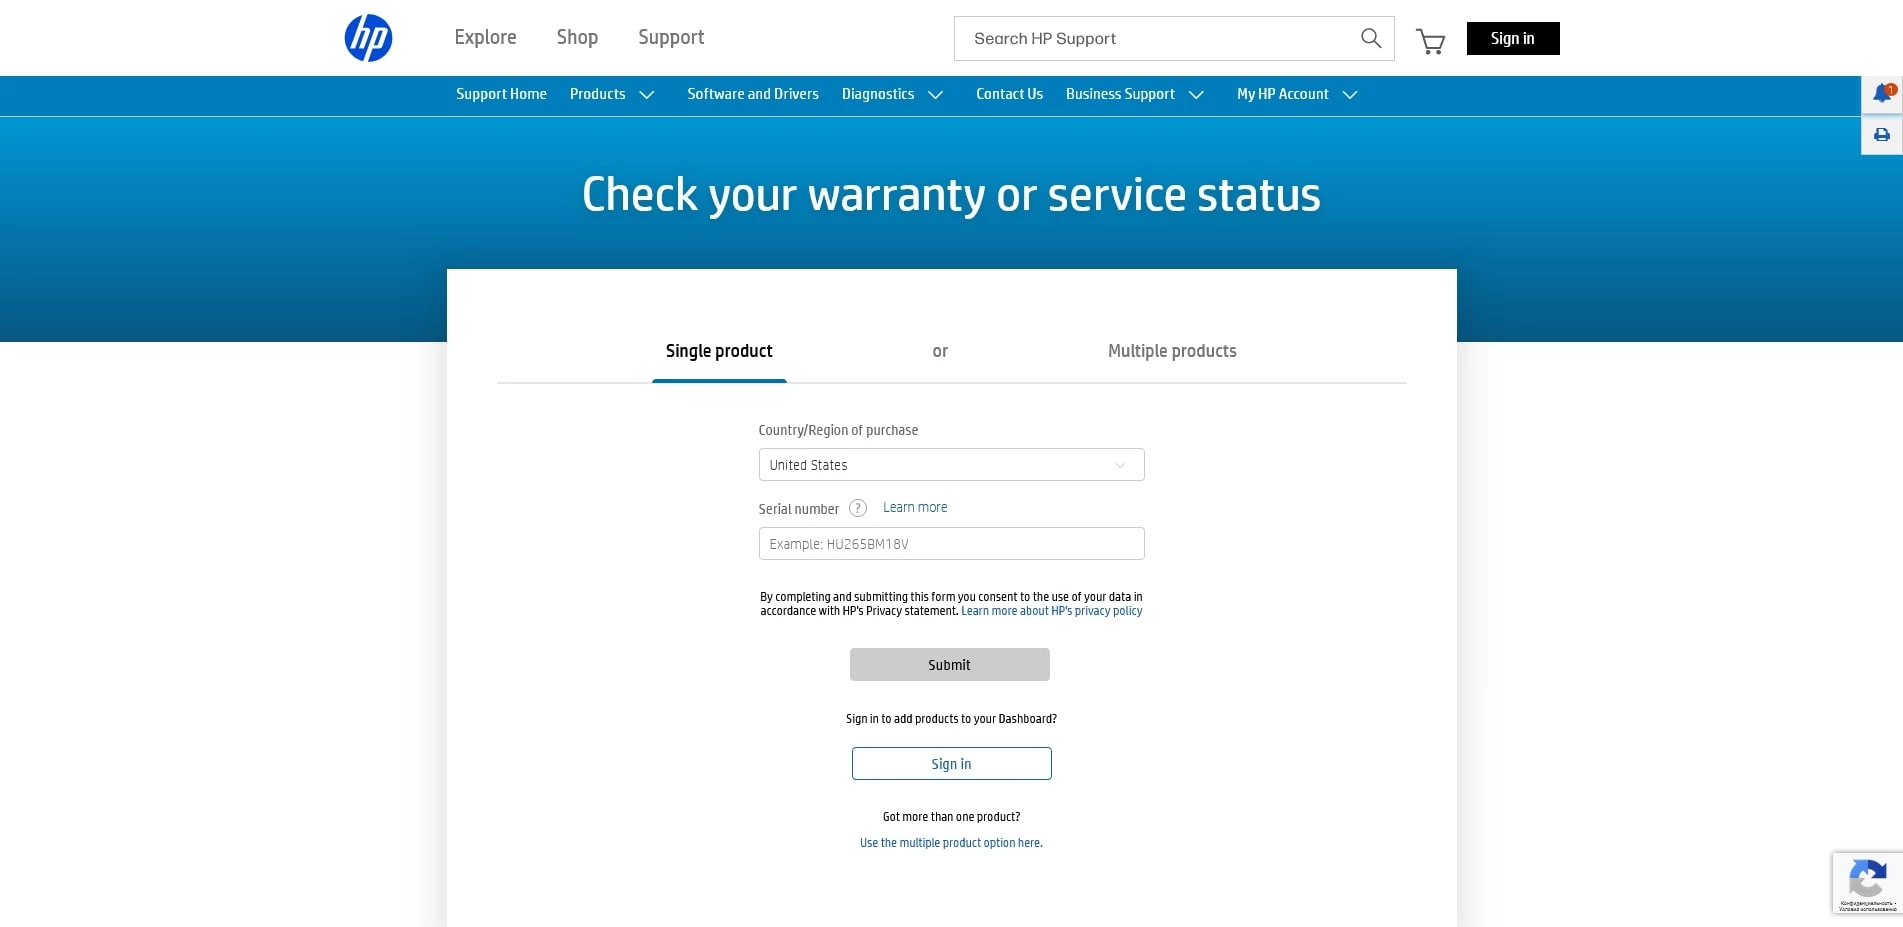Click the black Sign in button
This screenshot has width=1903, height=927.
click(x=1512, y=38)
